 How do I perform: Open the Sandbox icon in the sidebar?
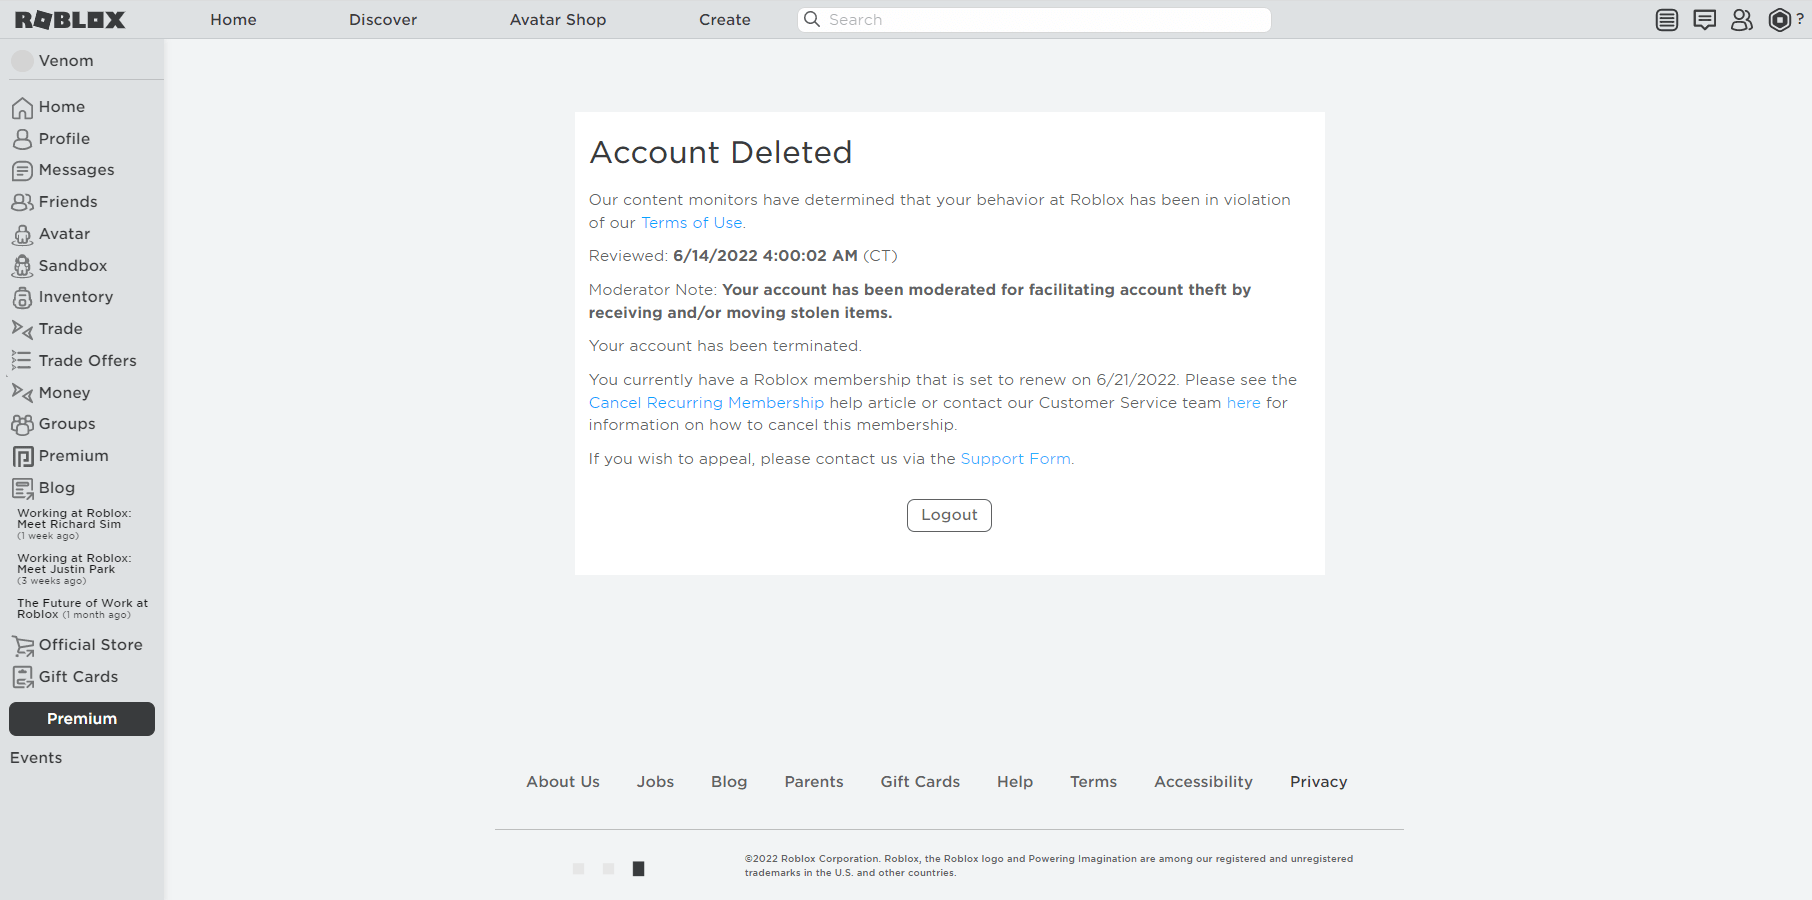[x=22, y=266]
